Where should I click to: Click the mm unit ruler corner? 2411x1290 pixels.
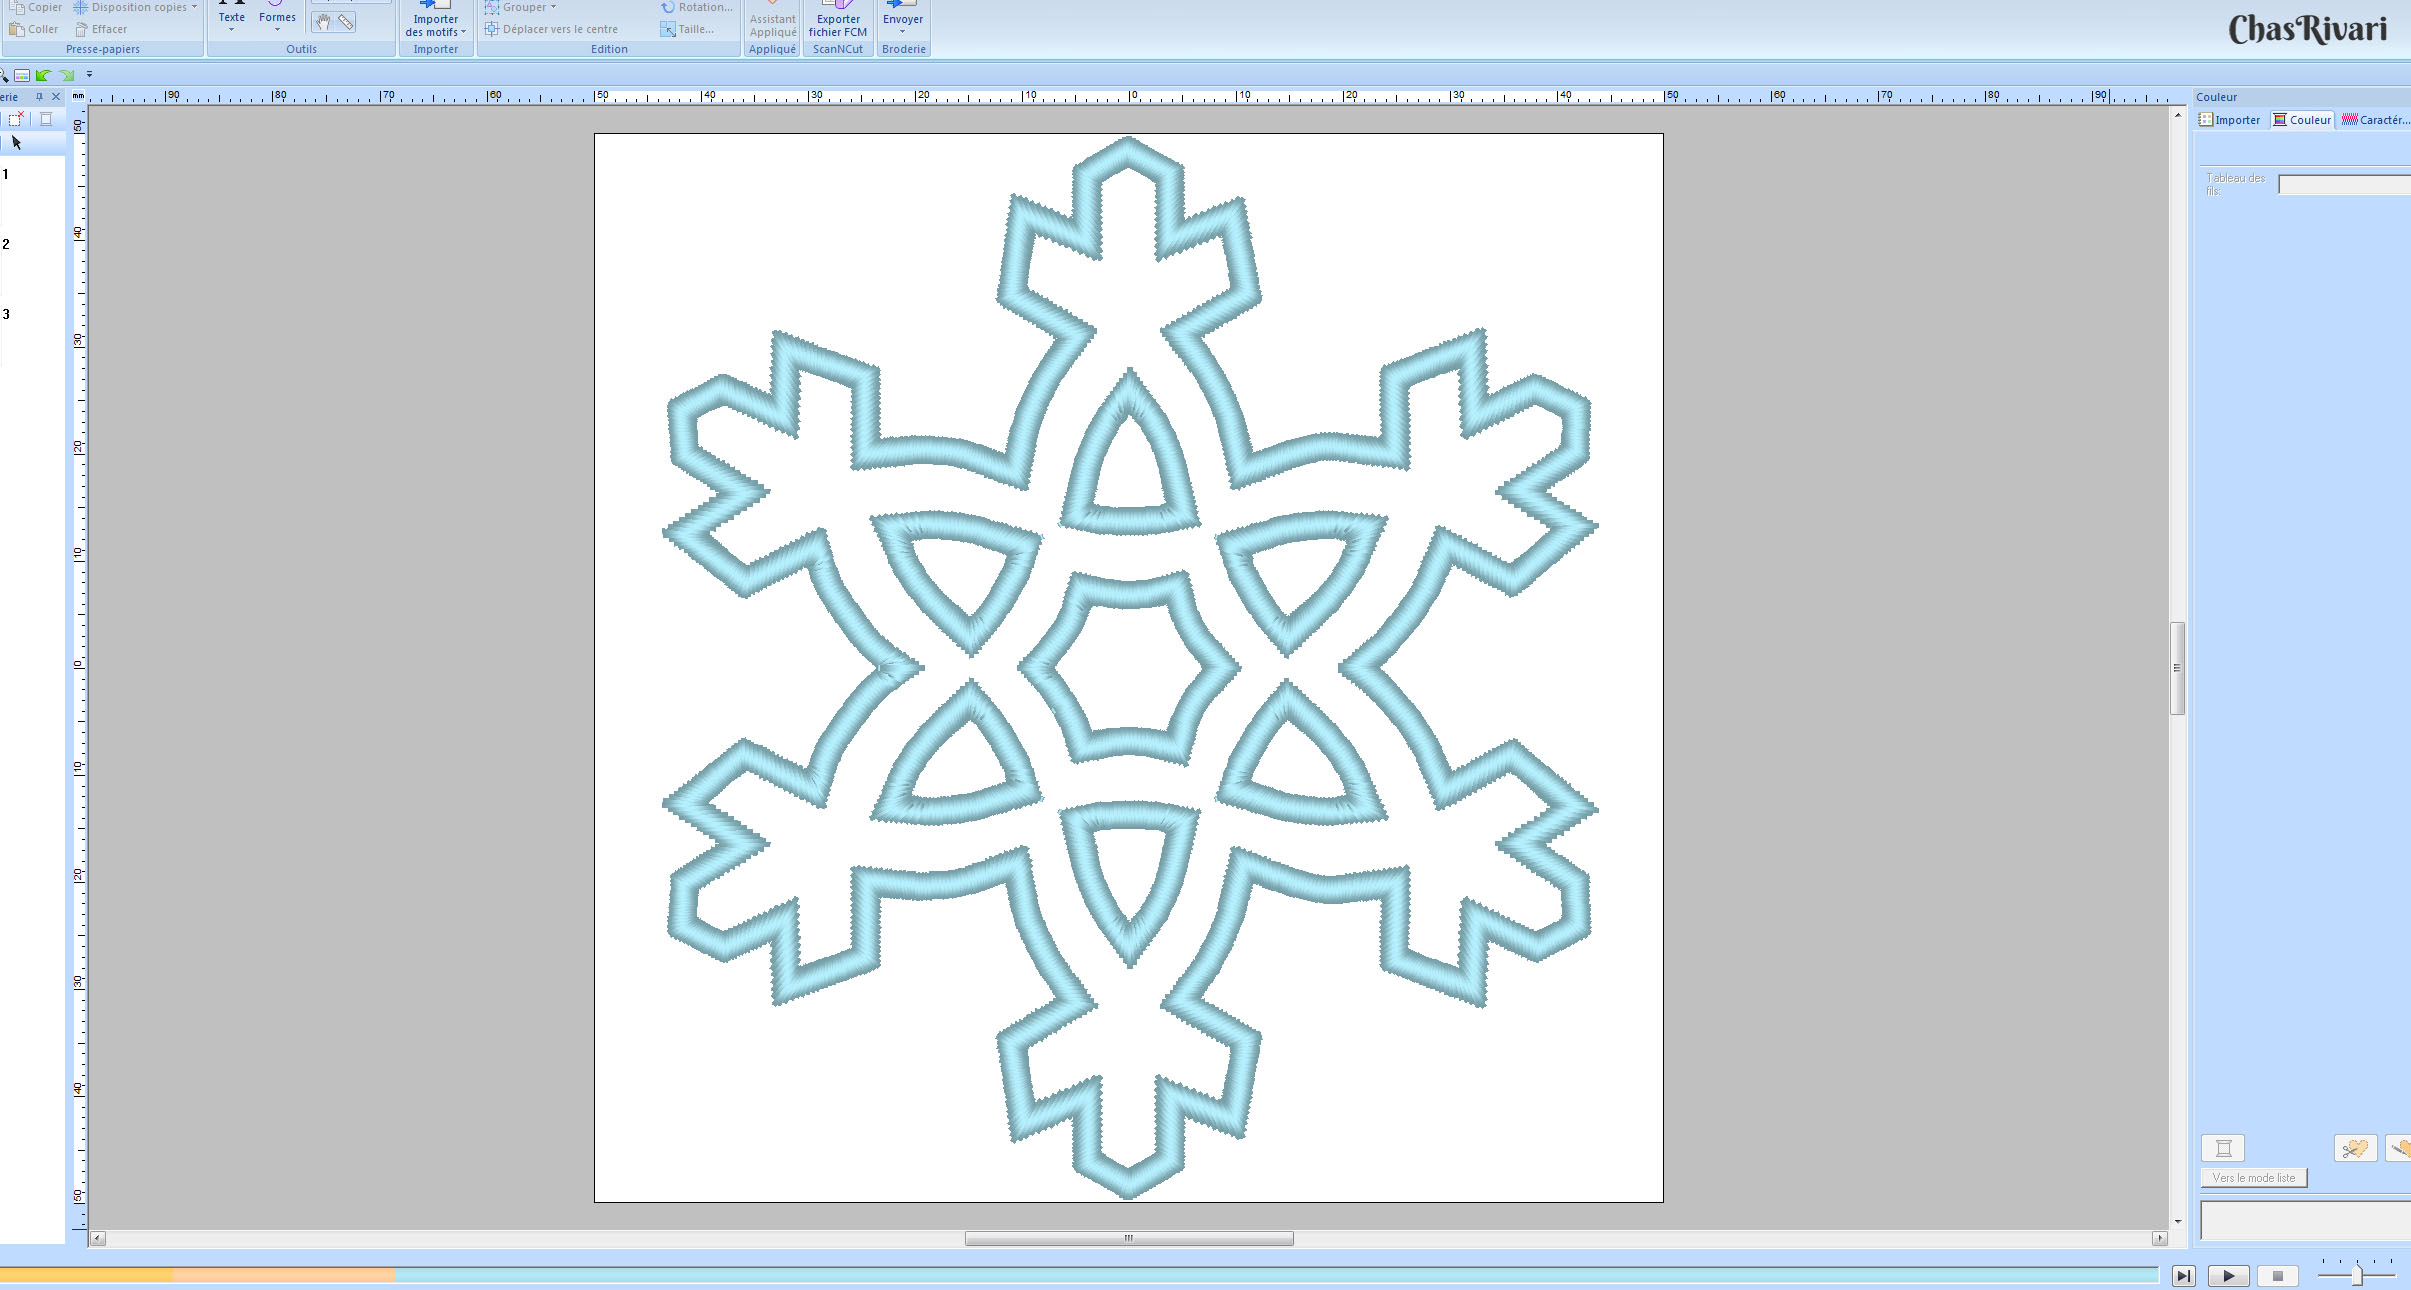(x=78, y=96)
